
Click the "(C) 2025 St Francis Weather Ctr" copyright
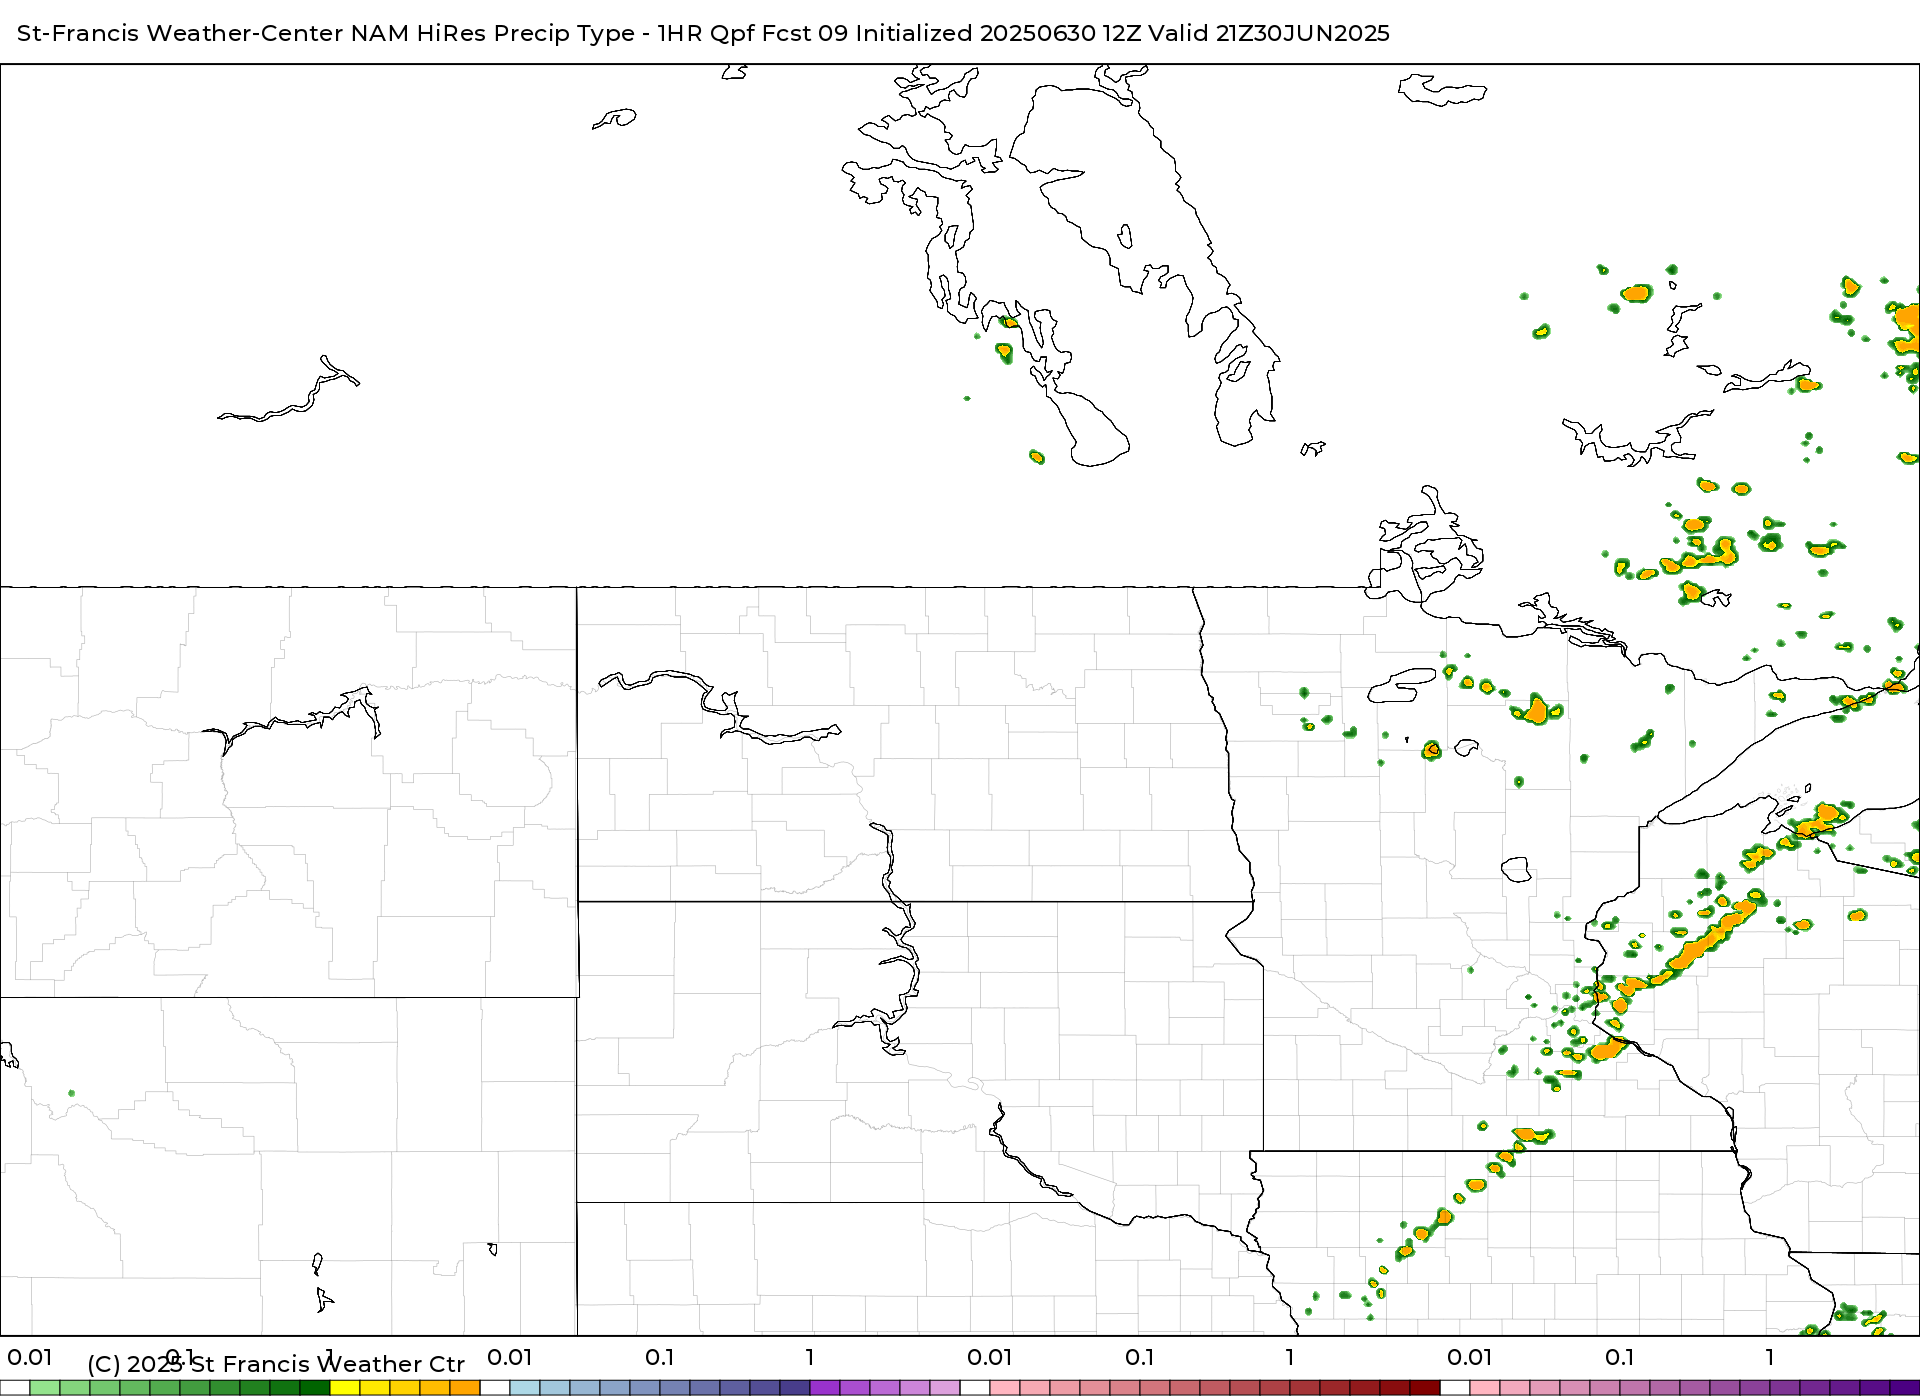(276, 1364)
